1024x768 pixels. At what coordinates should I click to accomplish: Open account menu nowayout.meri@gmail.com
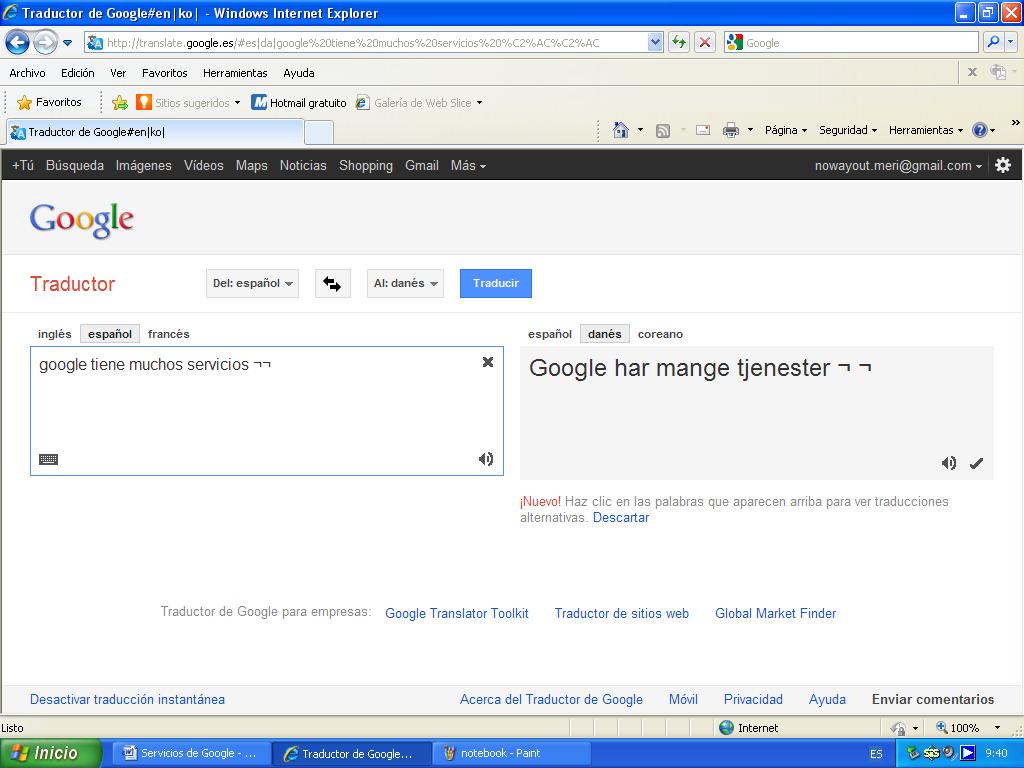point(898,166)
